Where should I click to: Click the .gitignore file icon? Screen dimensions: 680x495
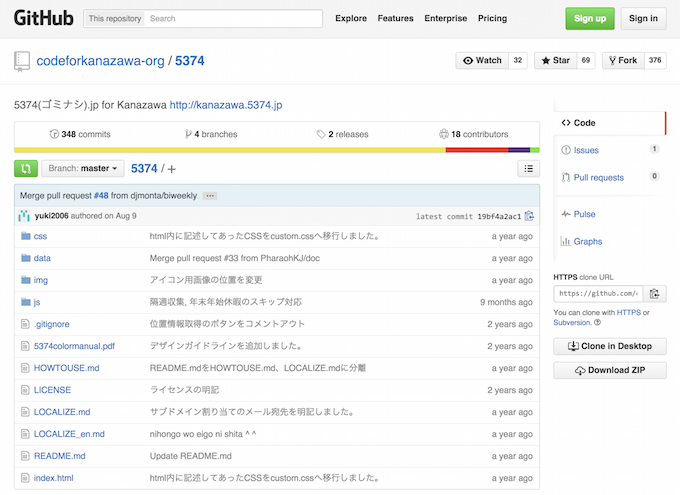[25, 324]
